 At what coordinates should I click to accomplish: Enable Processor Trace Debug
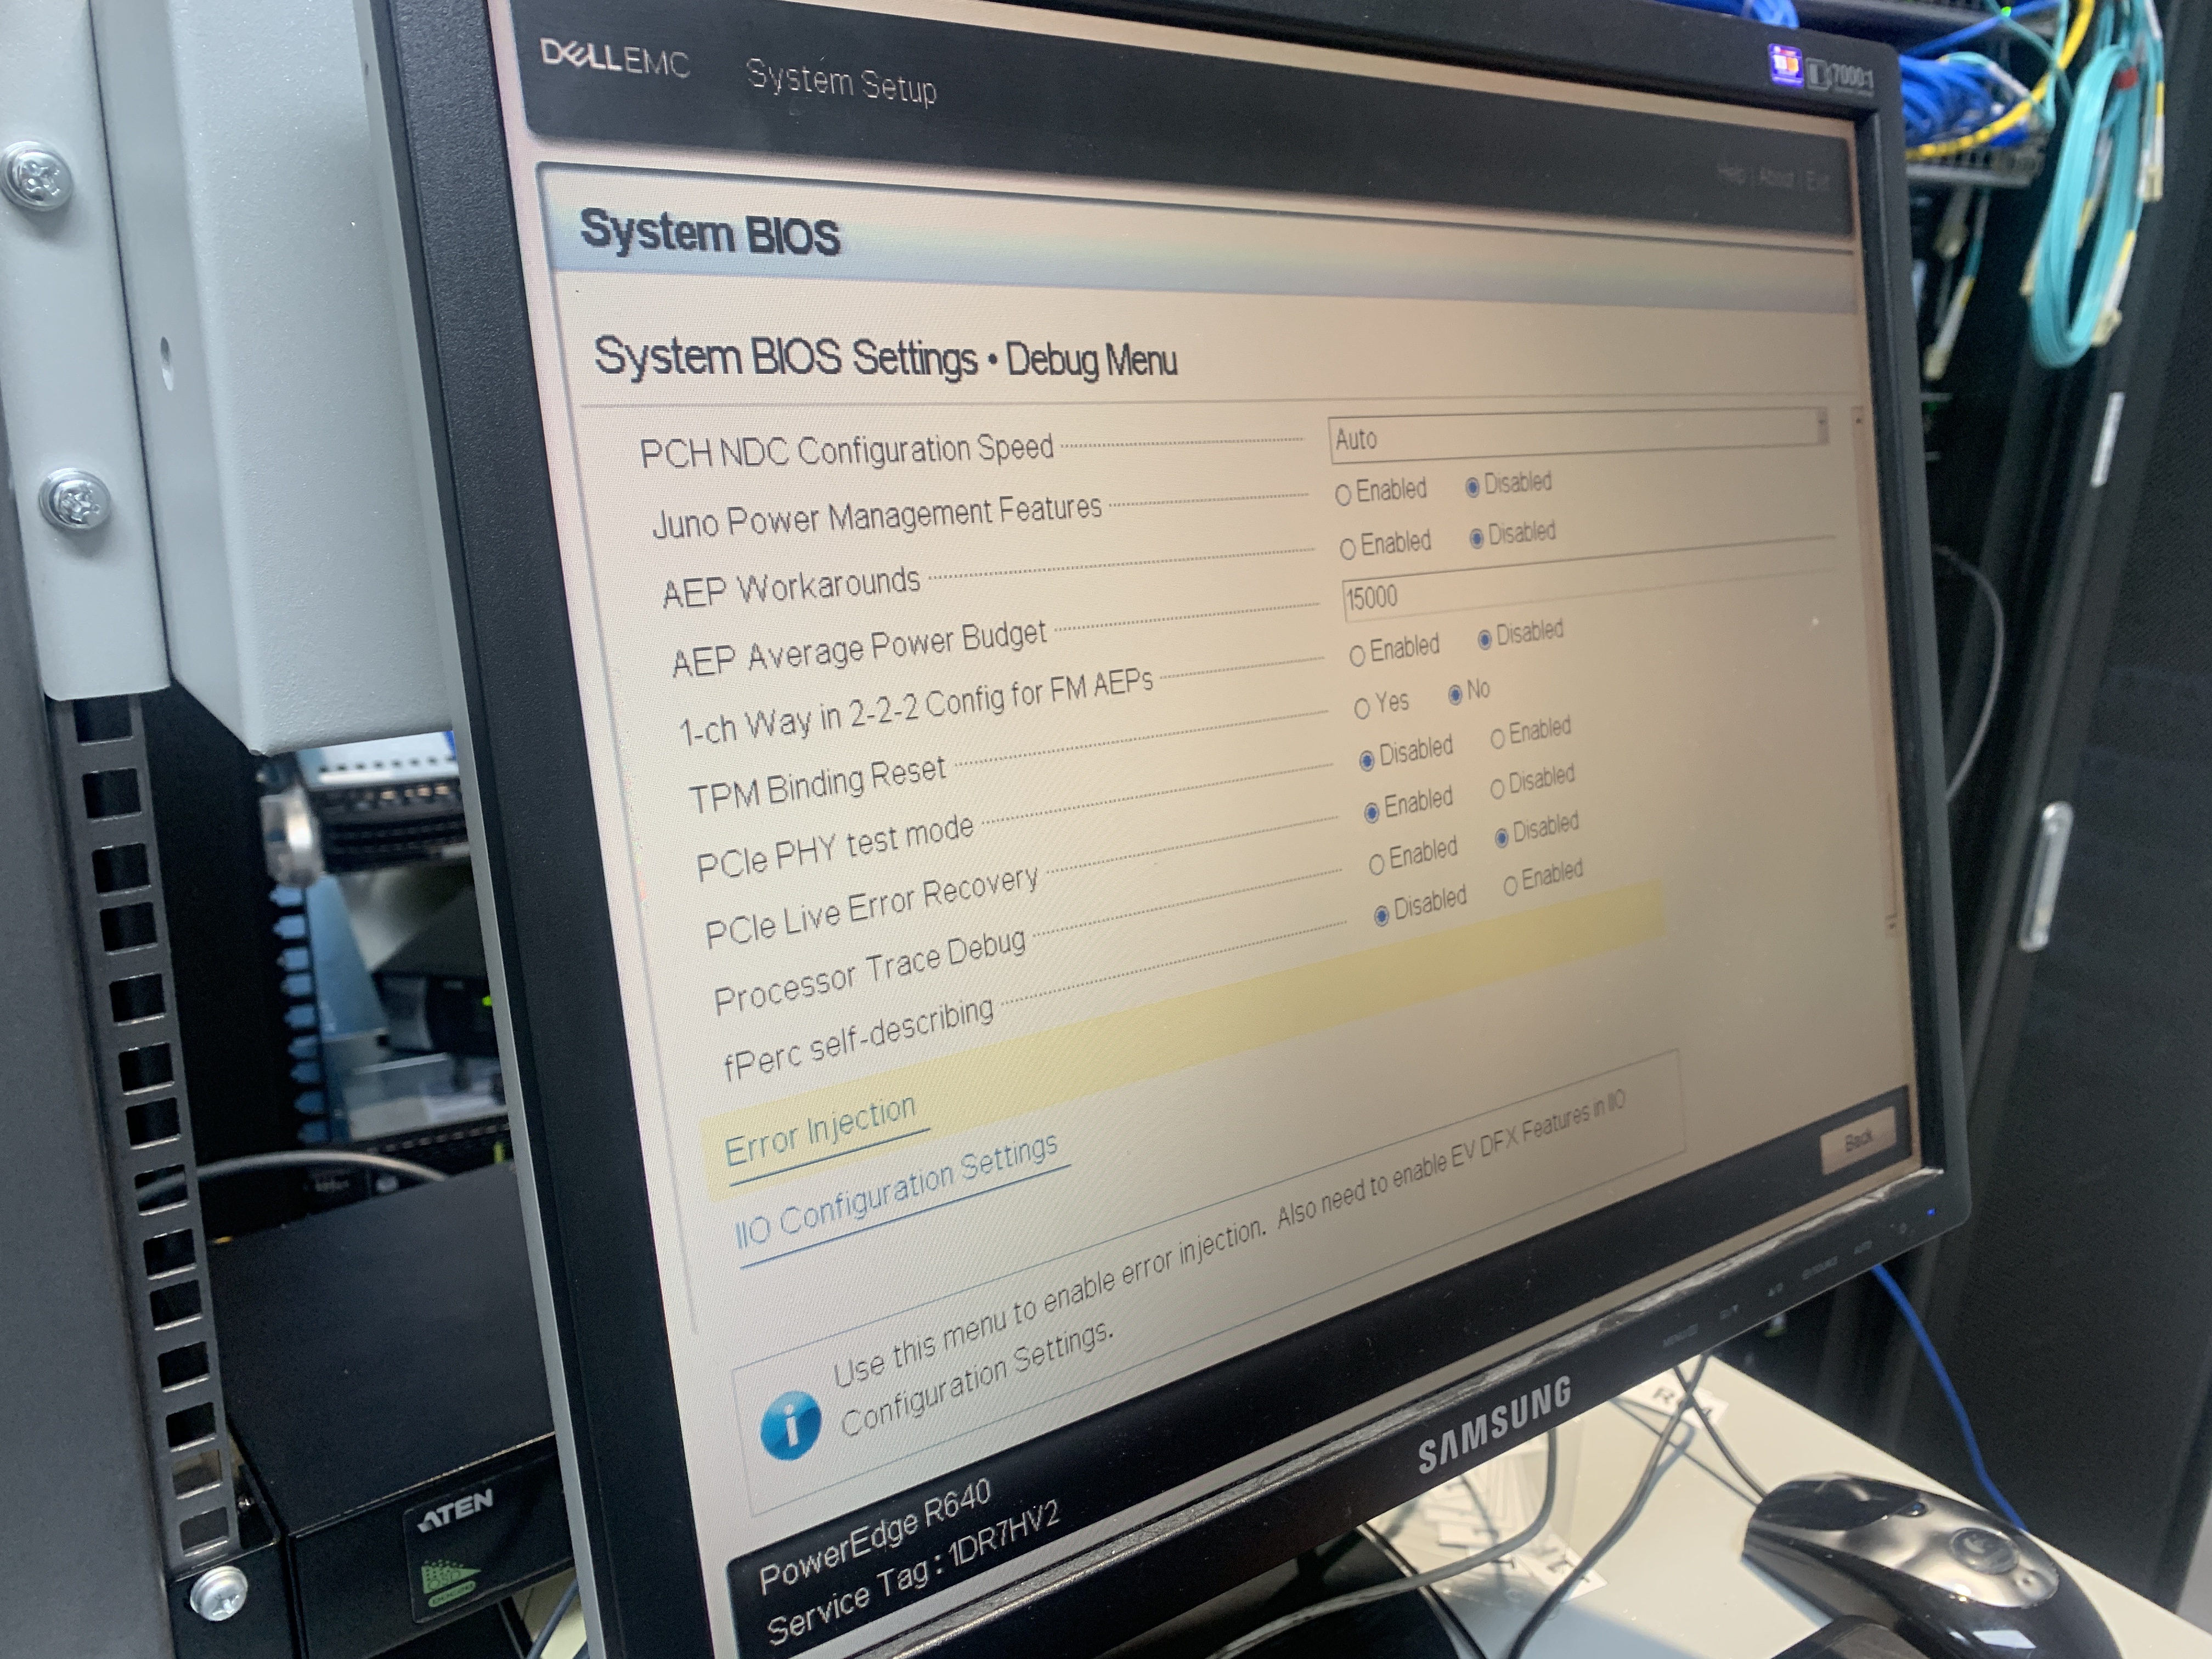pyautogui.click(x=1377, y=863)
